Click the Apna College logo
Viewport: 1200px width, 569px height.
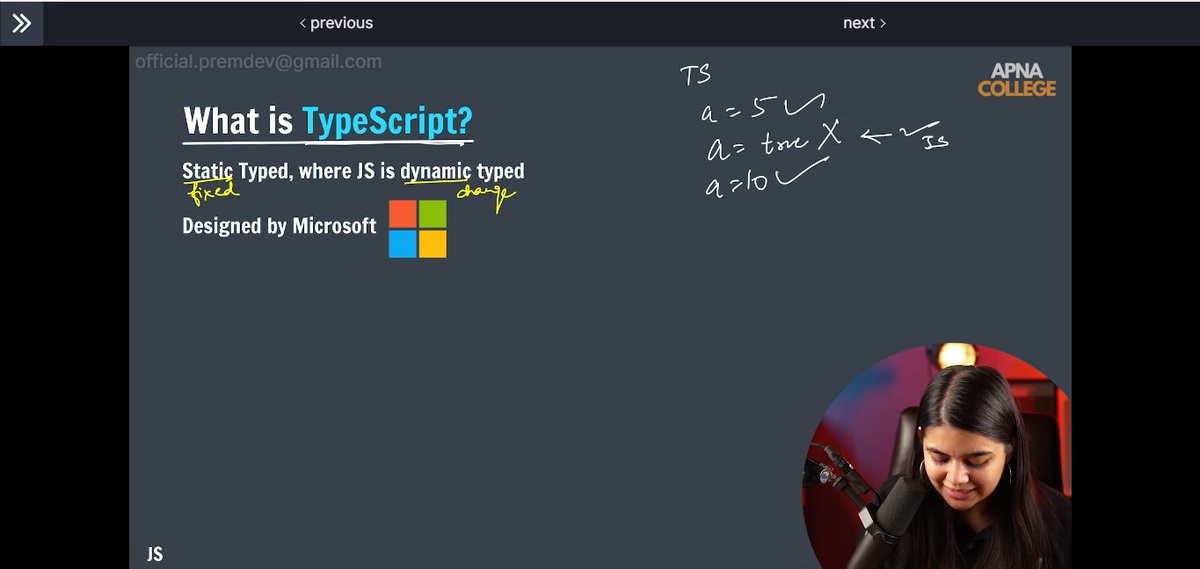[1016, 80]
